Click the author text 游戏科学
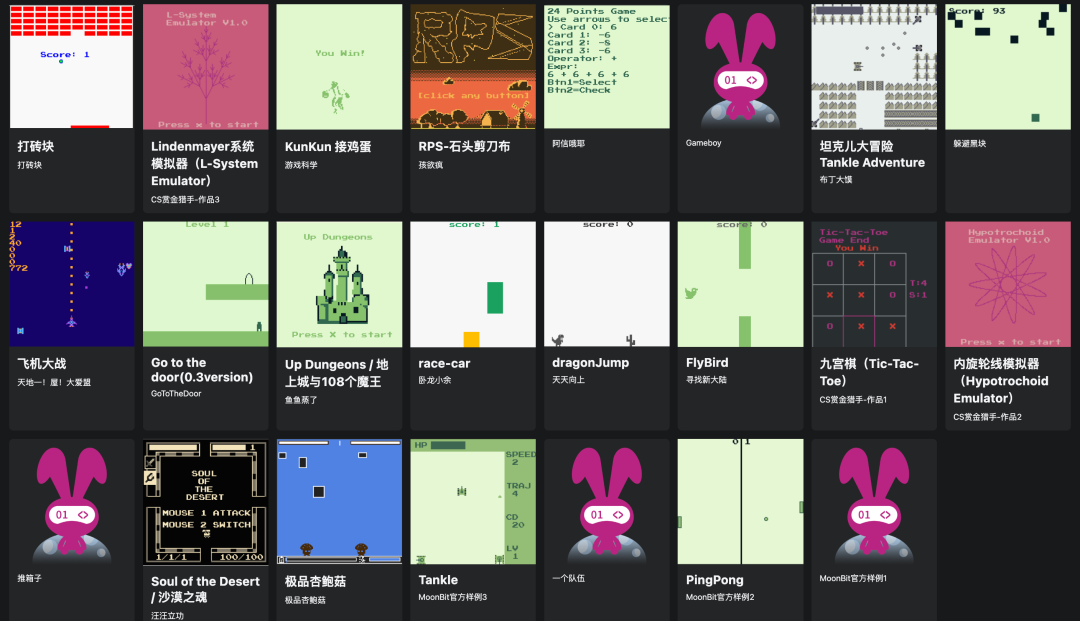Viewport: 1080px width, 621px height. (301, 165)
